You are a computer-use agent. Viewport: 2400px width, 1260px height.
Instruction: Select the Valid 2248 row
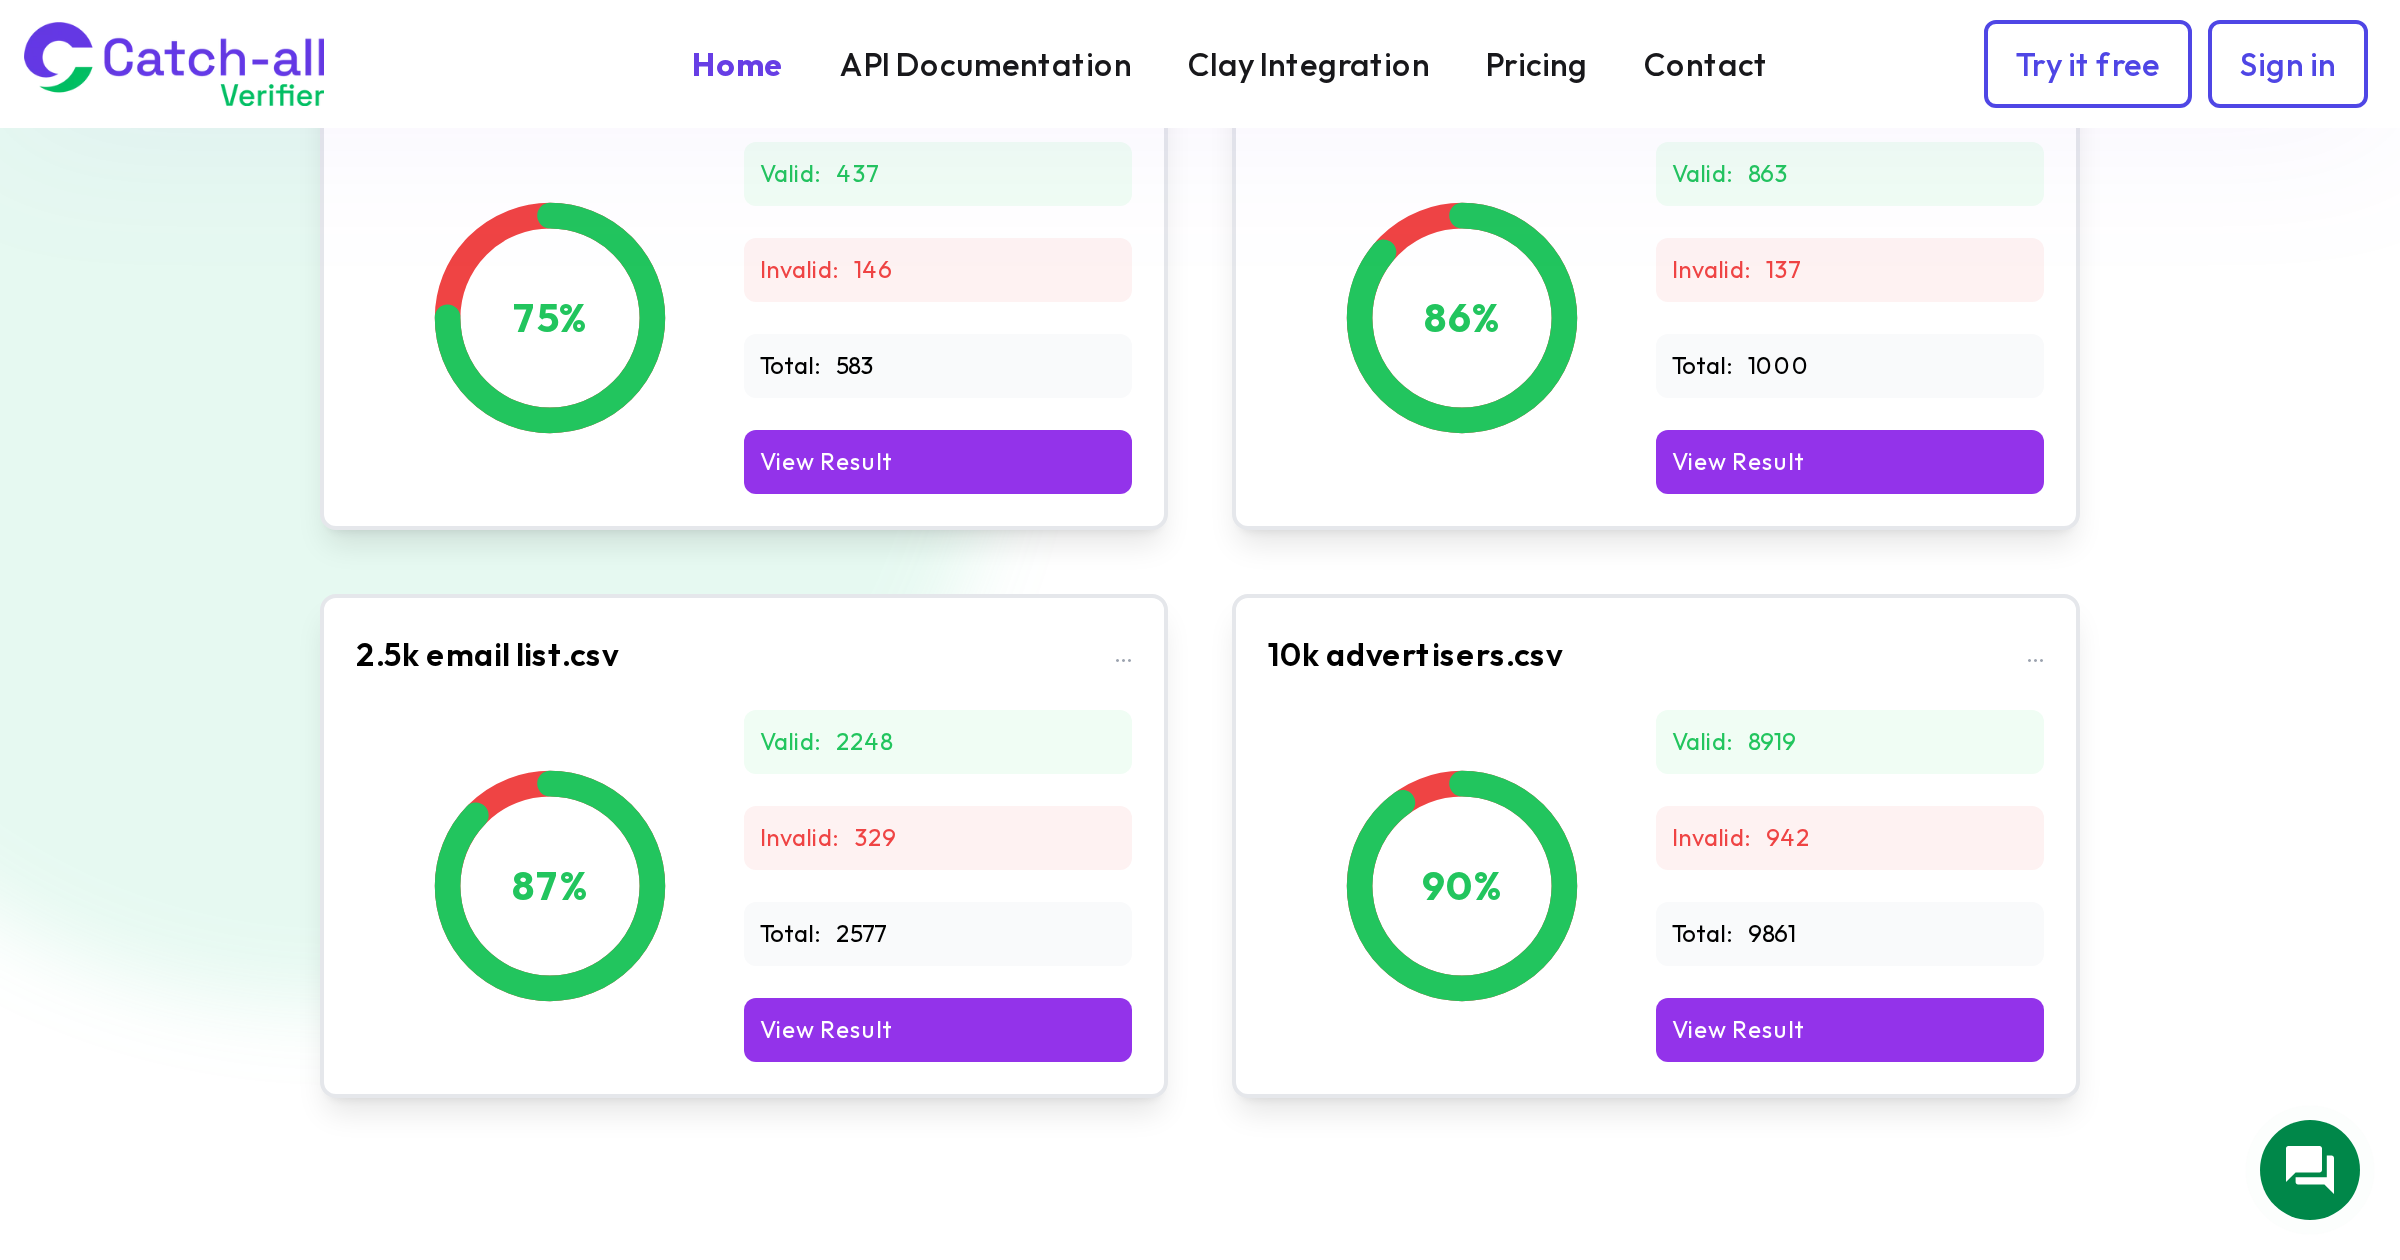tap(937, 742)
